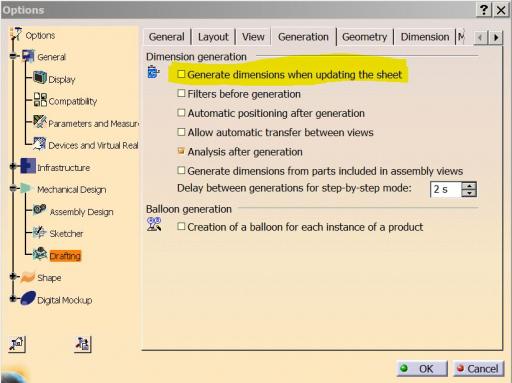Screen dimensions: 512x383
Task: Decrease the step-by-step delay value
Action: click(469, 193)
